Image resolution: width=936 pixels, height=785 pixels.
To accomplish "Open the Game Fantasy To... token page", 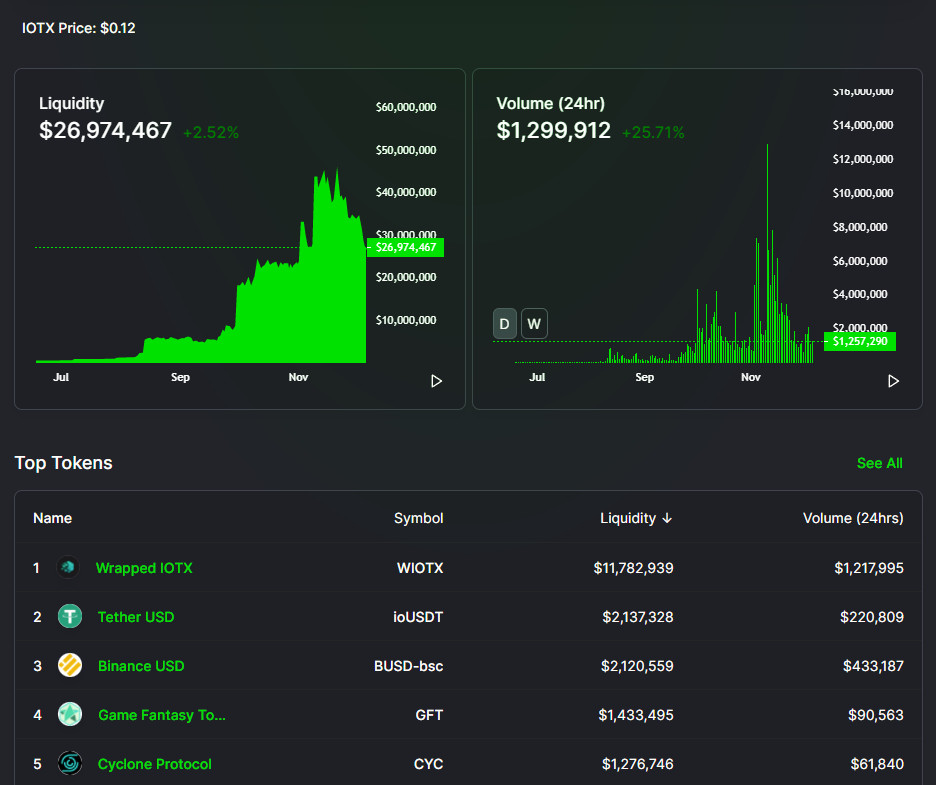I will coord(162,715).
